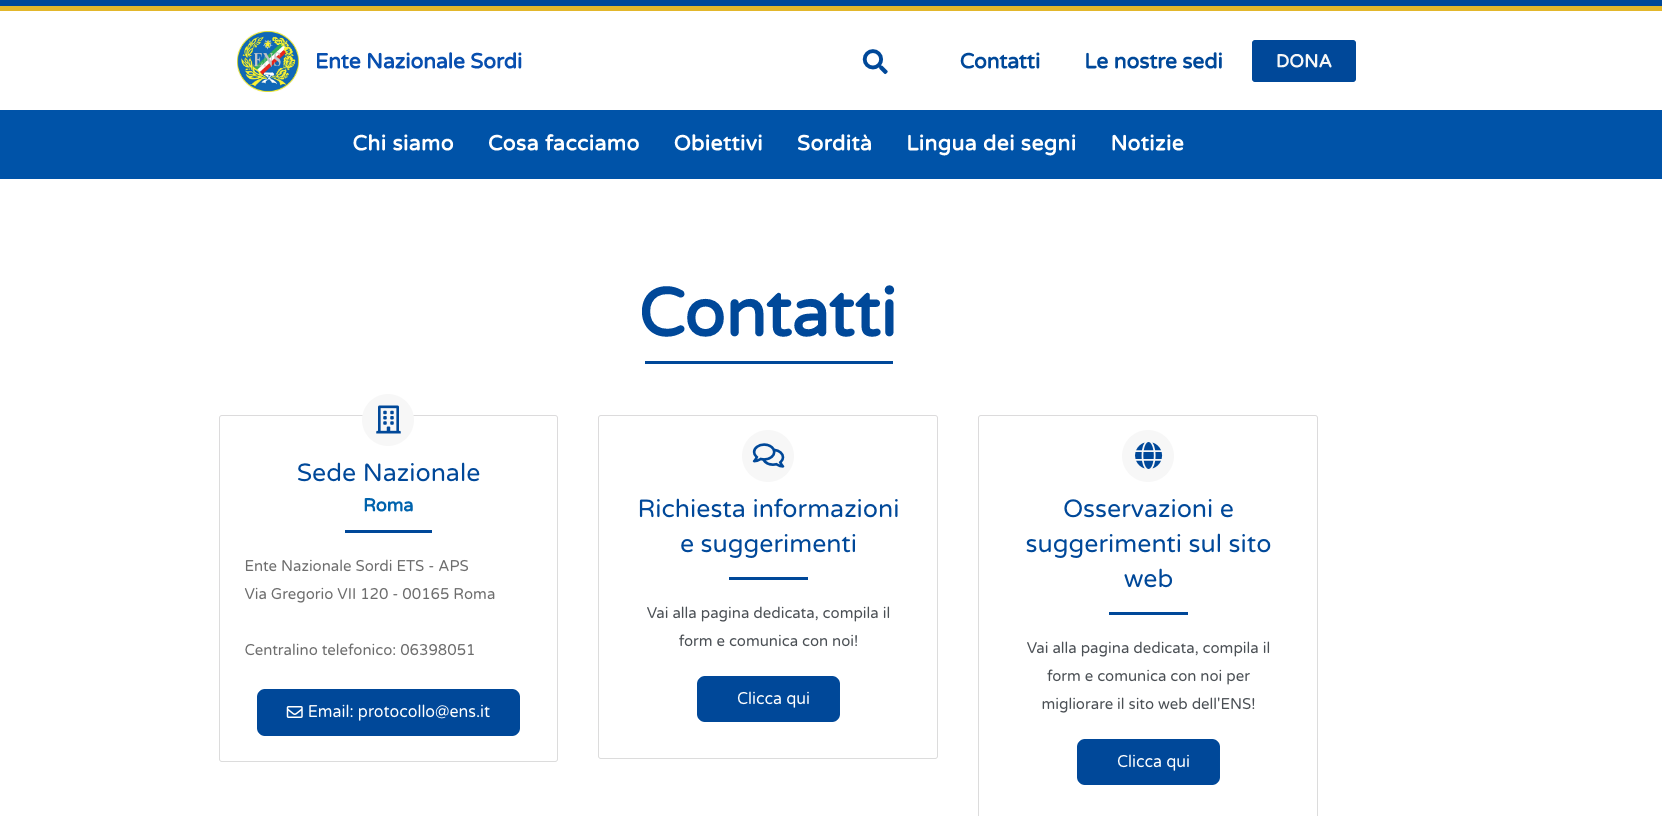1662x816 pixels.
Task: Go to the Sordità section
Action: tap(834, 143)
